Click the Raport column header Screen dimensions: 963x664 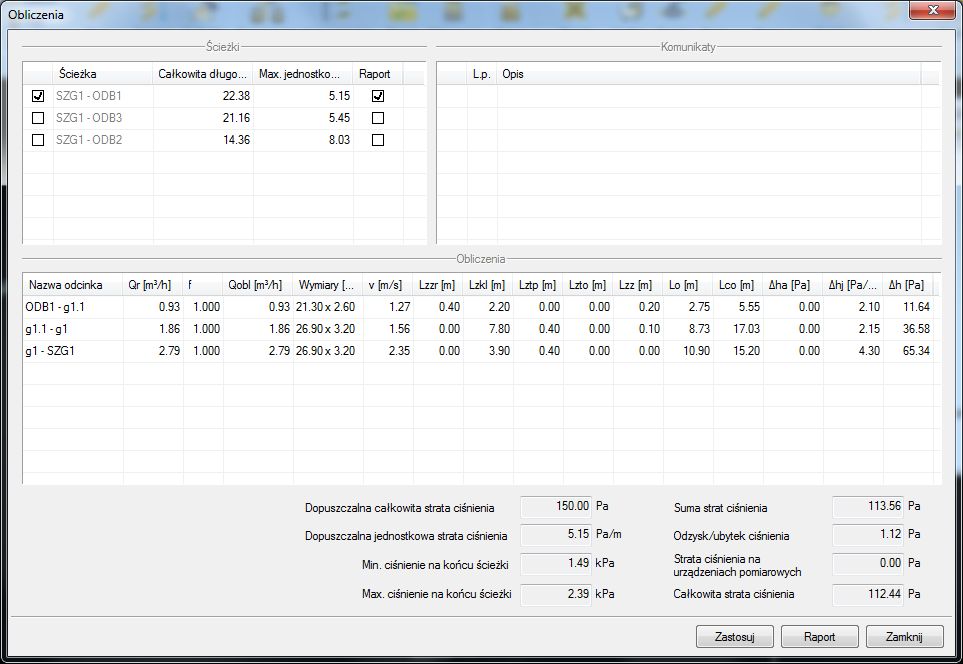pos(378,74)
